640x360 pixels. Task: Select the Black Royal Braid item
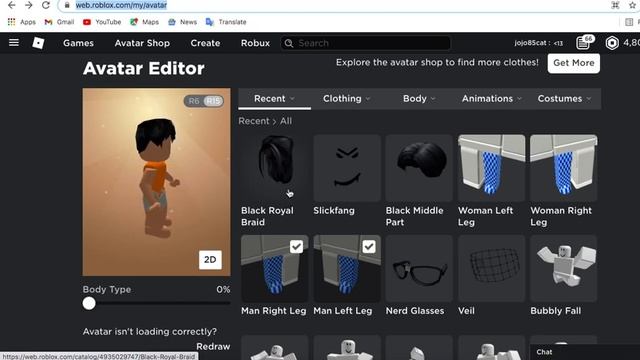[274, 168]
